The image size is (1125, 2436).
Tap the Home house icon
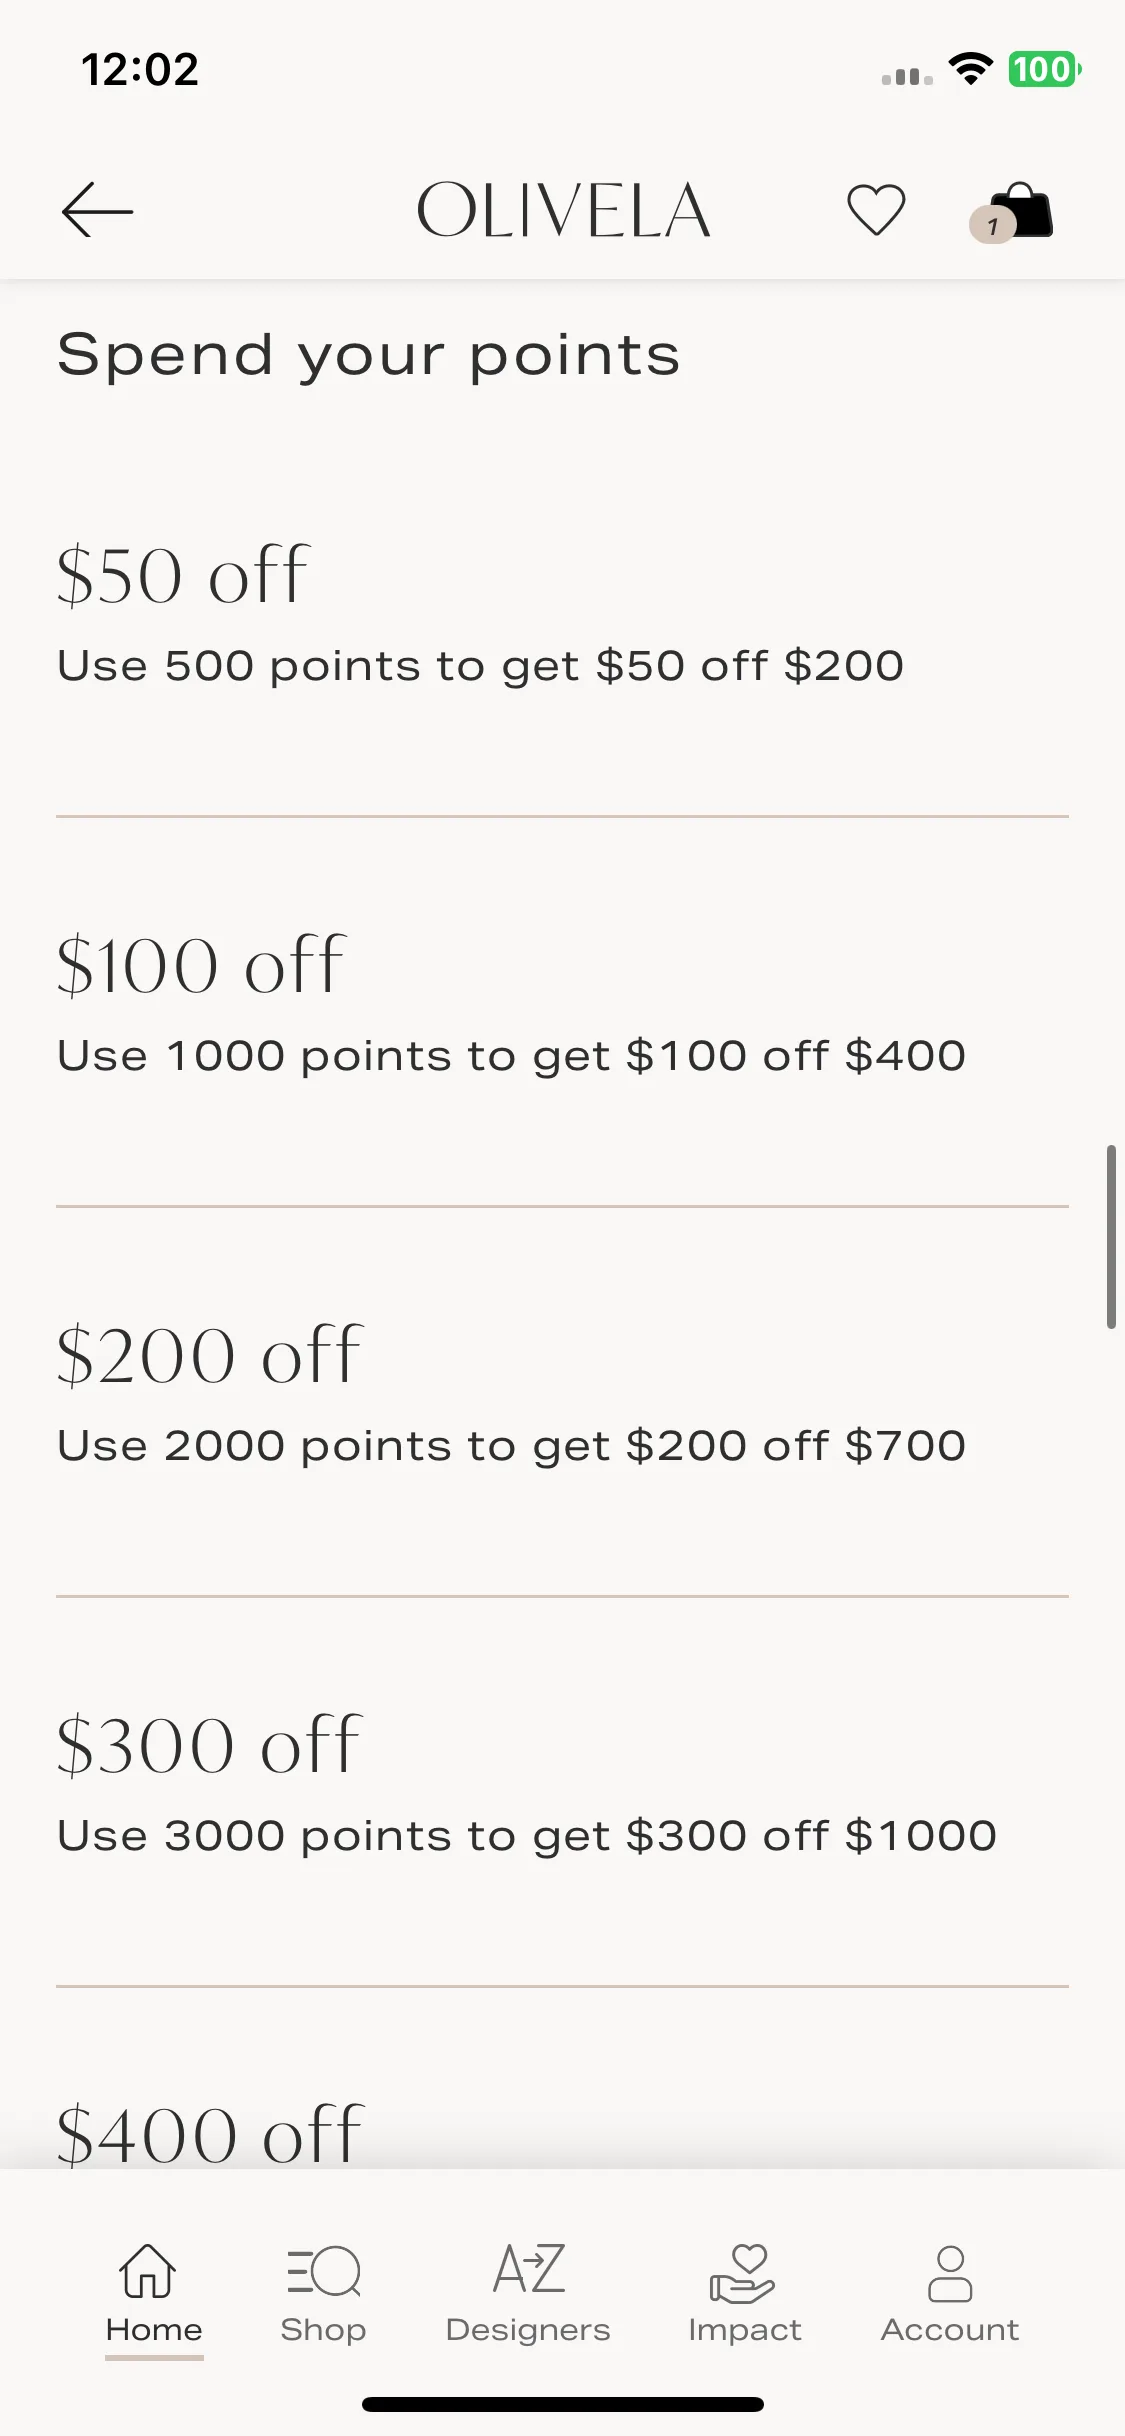click(148, 2270)
